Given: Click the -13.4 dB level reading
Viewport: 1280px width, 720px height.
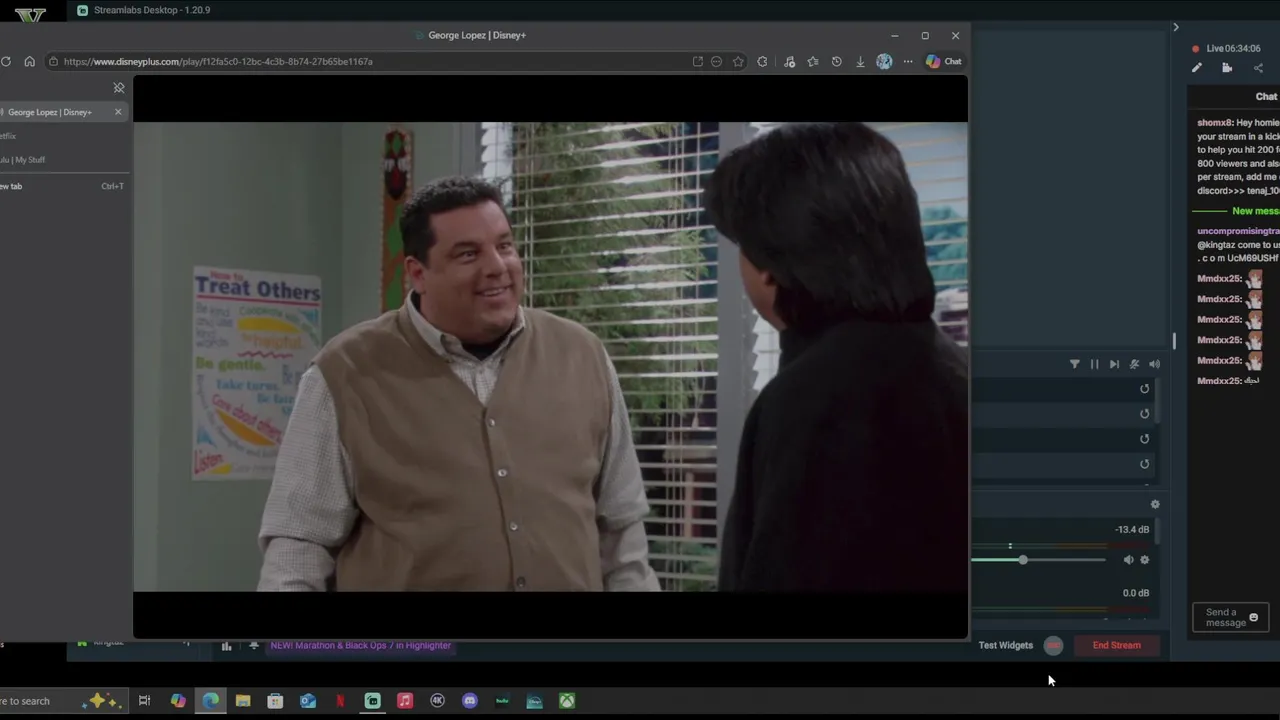Looking at the screenshot, I should coord(1132,530).
